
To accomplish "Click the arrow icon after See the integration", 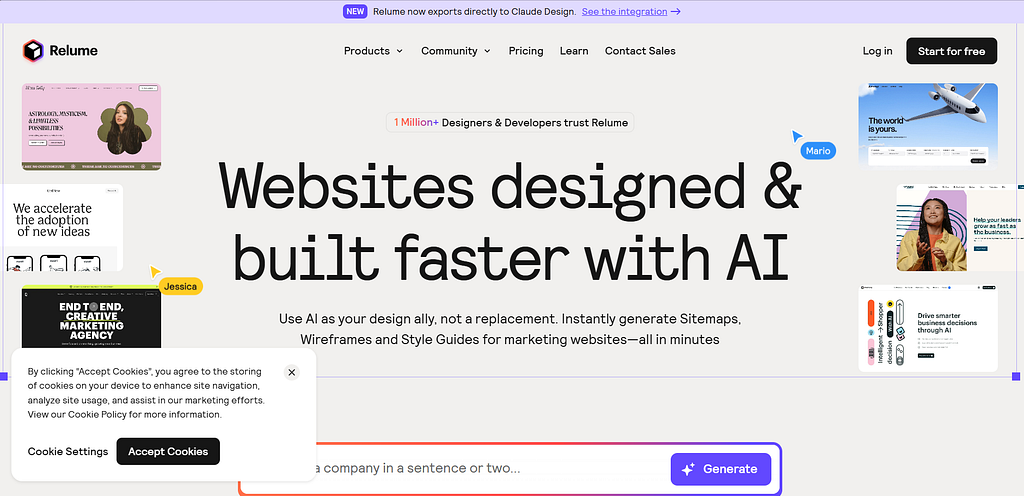I will coord(676,12).
